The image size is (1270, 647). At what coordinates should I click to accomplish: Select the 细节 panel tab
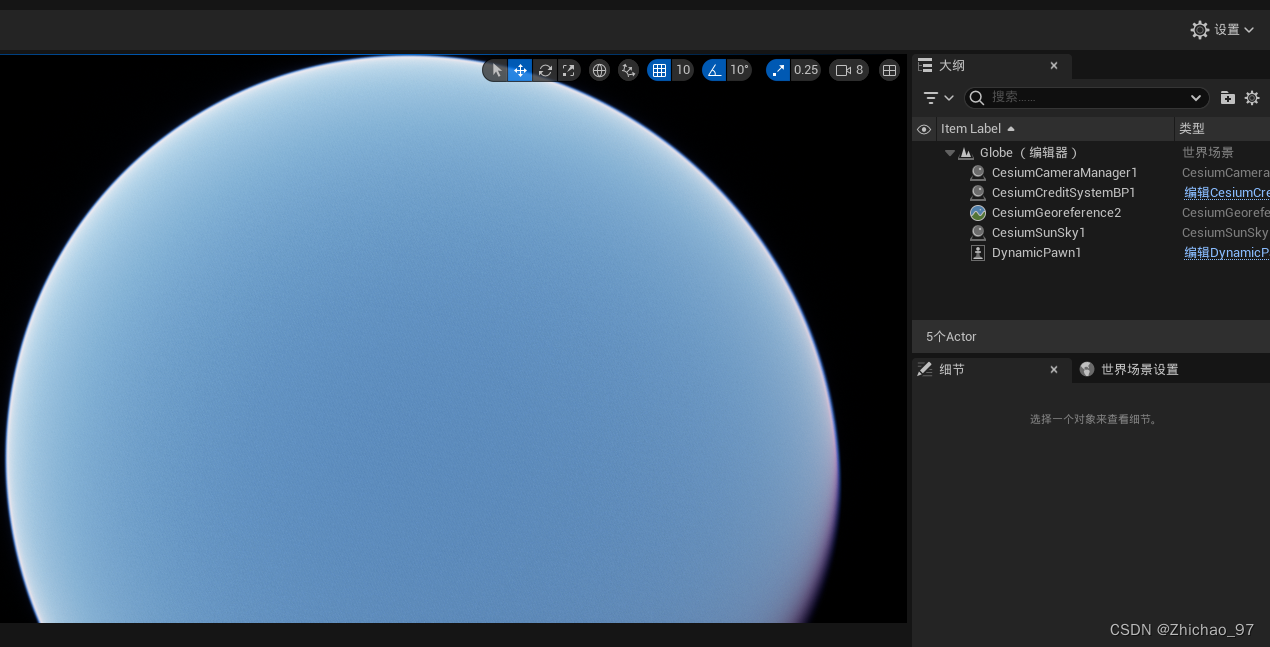point(951,369)
